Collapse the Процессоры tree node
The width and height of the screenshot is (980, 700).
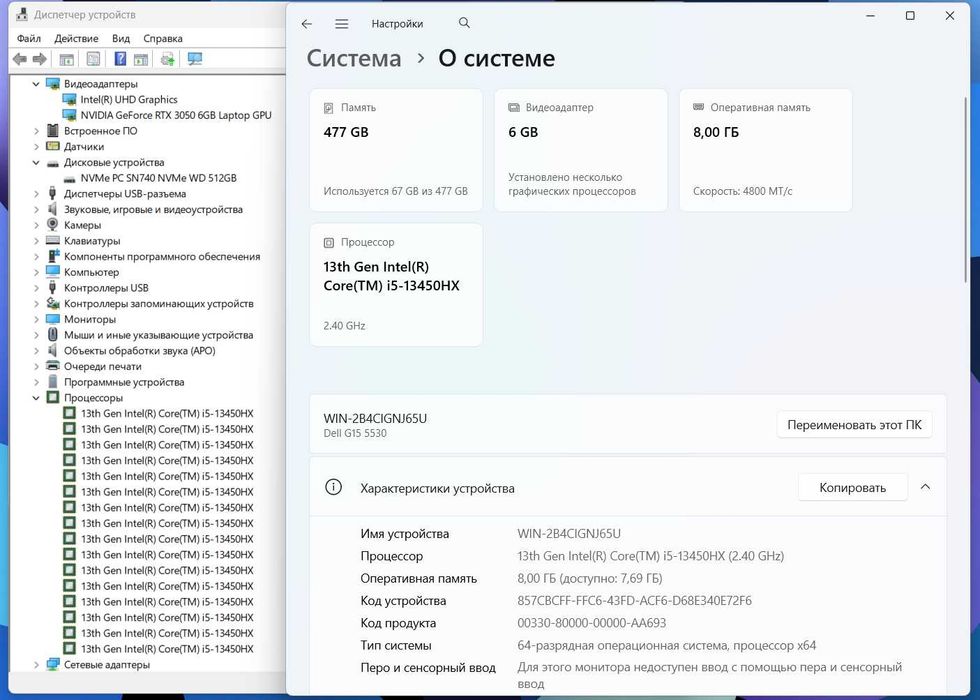pyautogui.click(x=36, y=398)
